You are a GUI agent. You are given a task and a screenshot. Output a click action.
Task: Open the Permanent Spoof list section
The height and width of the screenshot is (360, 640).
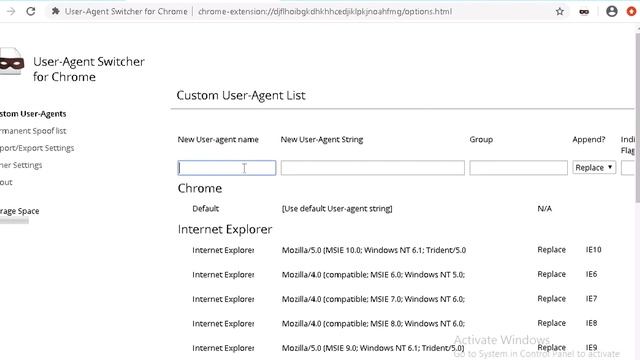click(x=33, y=131)
